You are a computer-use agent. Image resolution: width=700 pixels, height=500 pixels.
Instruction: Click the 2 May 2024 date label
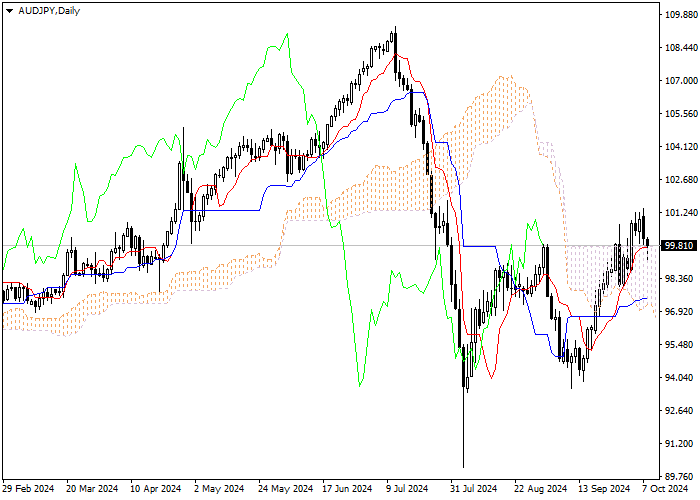(x=219, y=489)
